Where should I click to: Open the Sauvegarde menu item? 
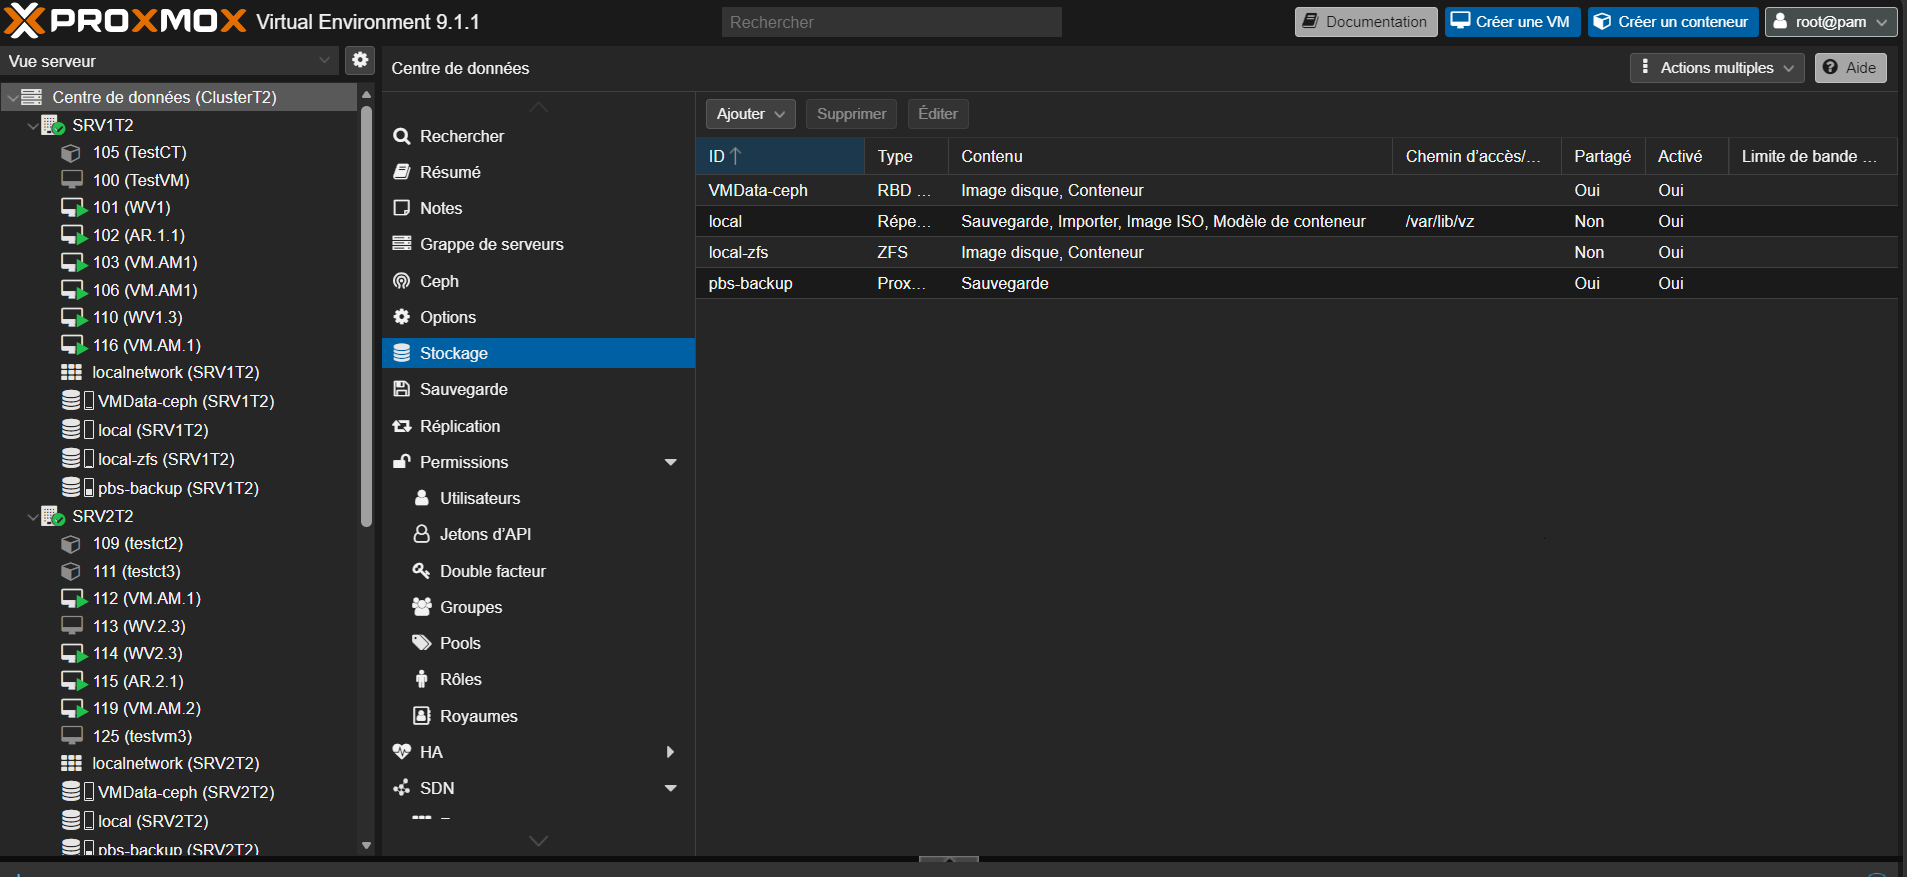[538, 389]
